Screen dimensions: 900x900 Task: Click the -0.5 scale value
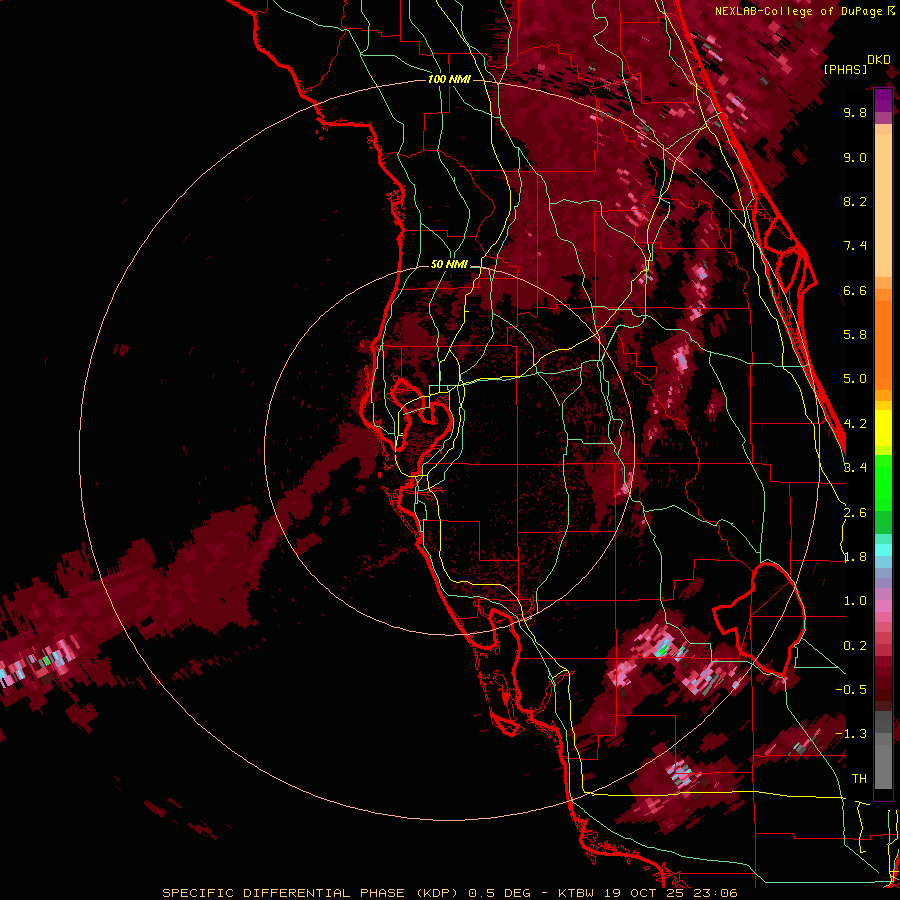(x=851, y=689)
